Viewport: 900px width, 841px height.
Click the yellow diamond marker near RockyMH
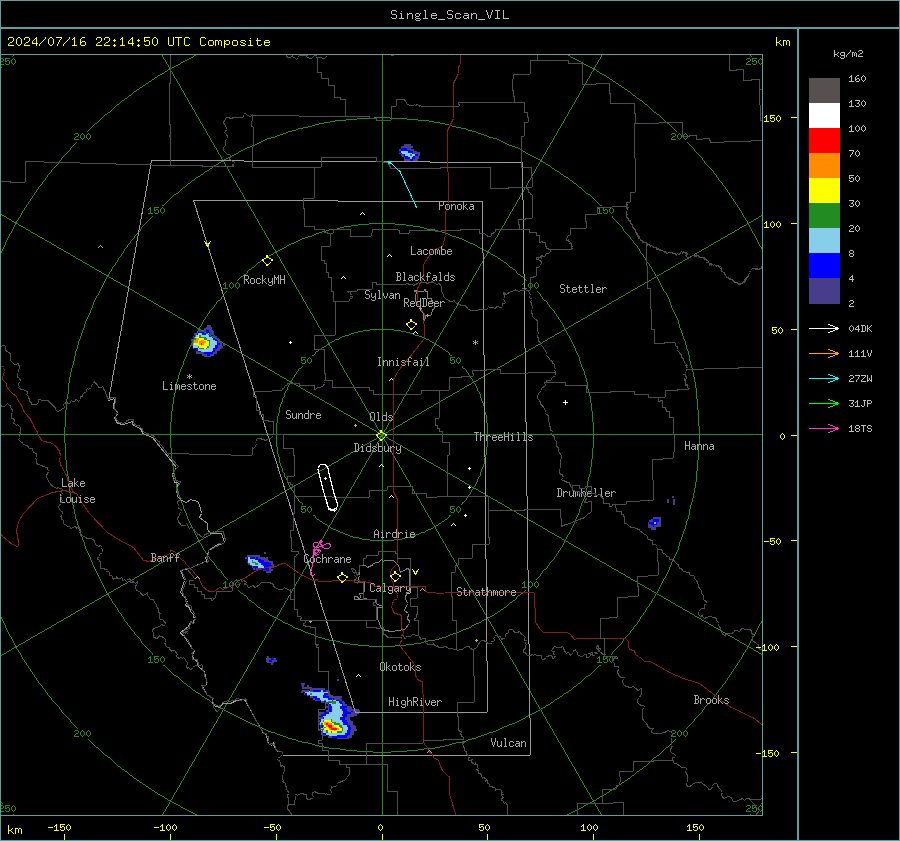point(267,261)
